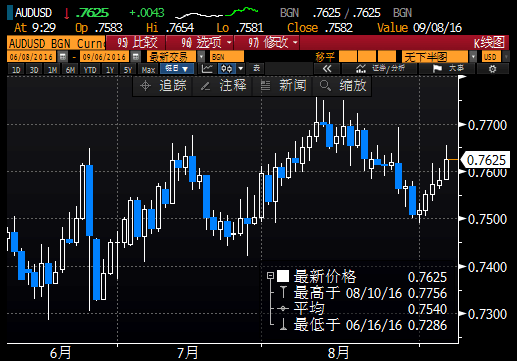Click the 最高于 08/10/16 0.7756 legend row
The height and width of the screenshot is (361, 517).
point(364,293)
